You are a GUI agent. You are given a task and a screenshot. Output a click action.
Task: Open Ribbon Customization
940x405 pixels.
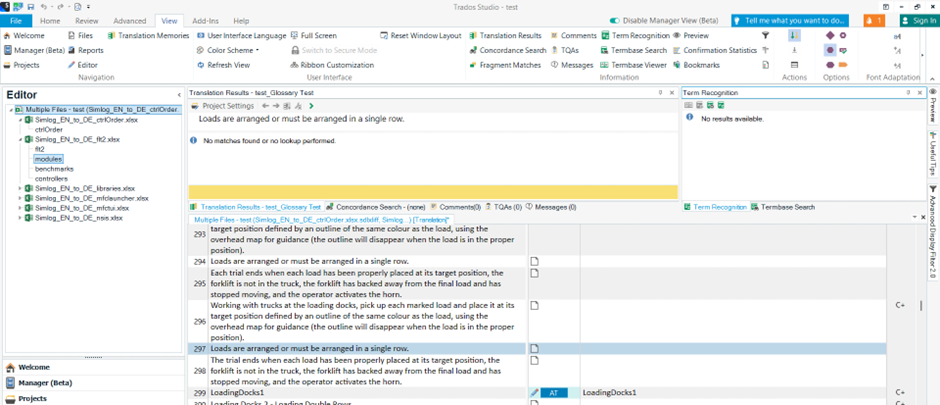pos(332,65)
